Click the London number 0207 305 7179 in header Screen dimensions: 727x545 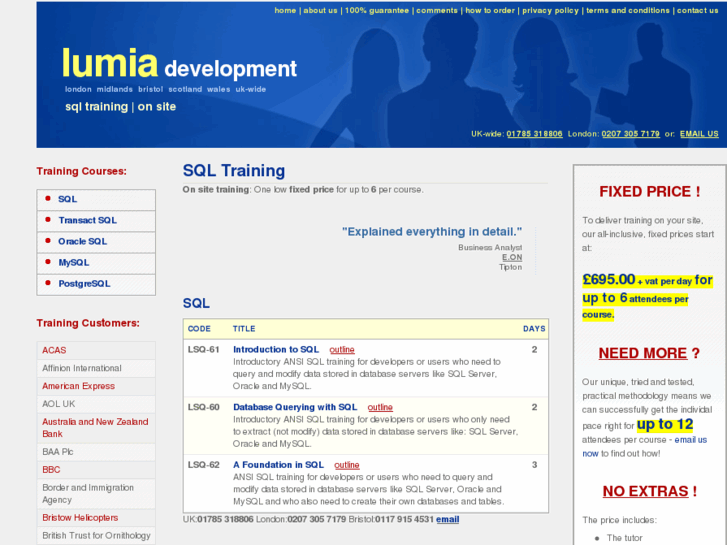tap(631, 134)
